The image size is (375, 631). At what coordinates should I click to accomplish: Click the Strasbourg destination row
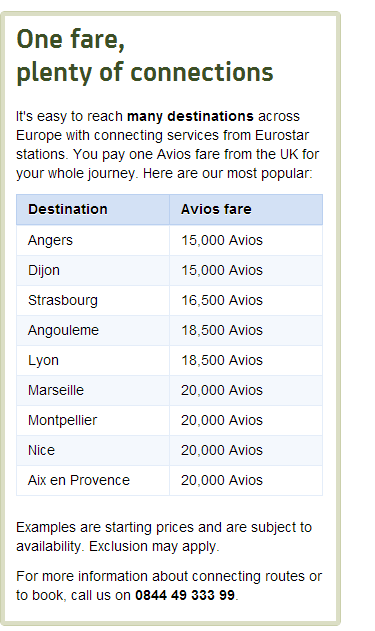(169, 300)
